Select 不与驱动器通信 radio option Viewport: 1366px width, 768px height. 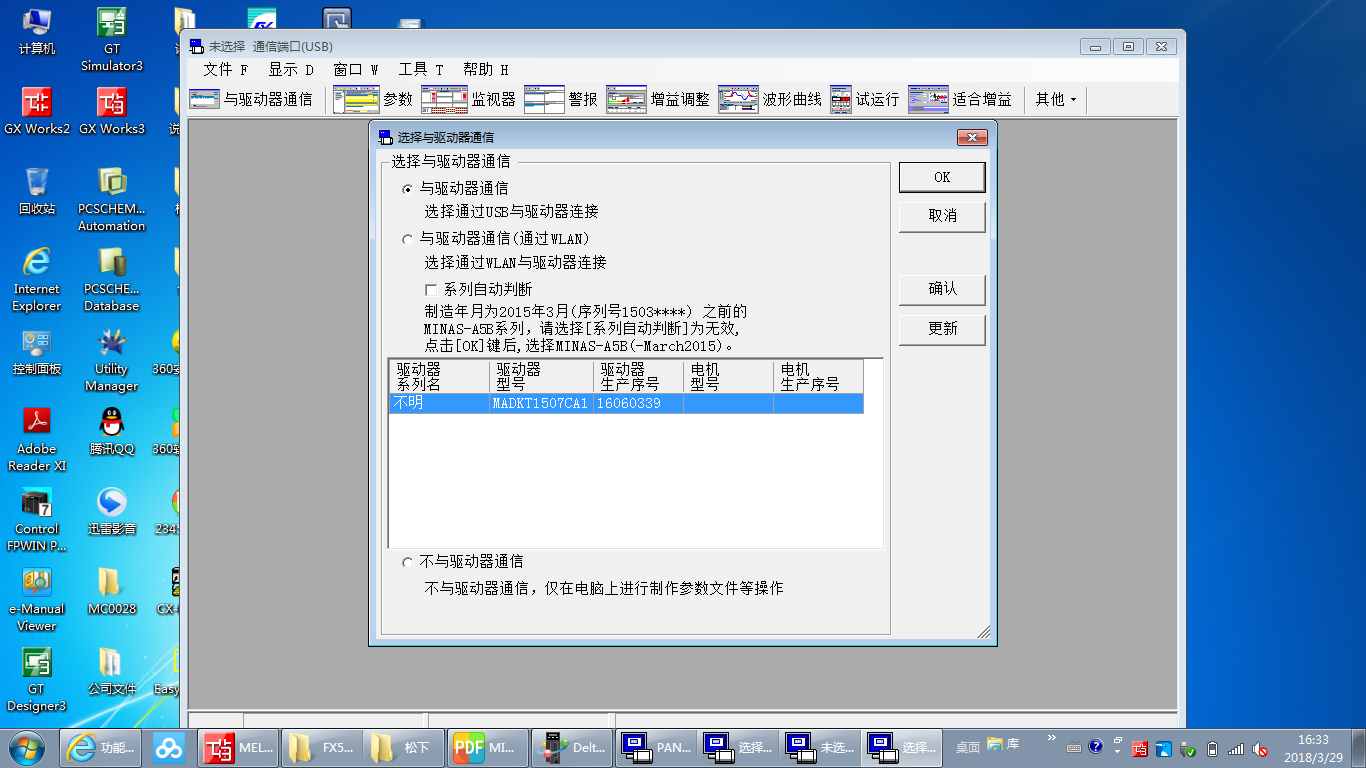click(x=407, y=563)
